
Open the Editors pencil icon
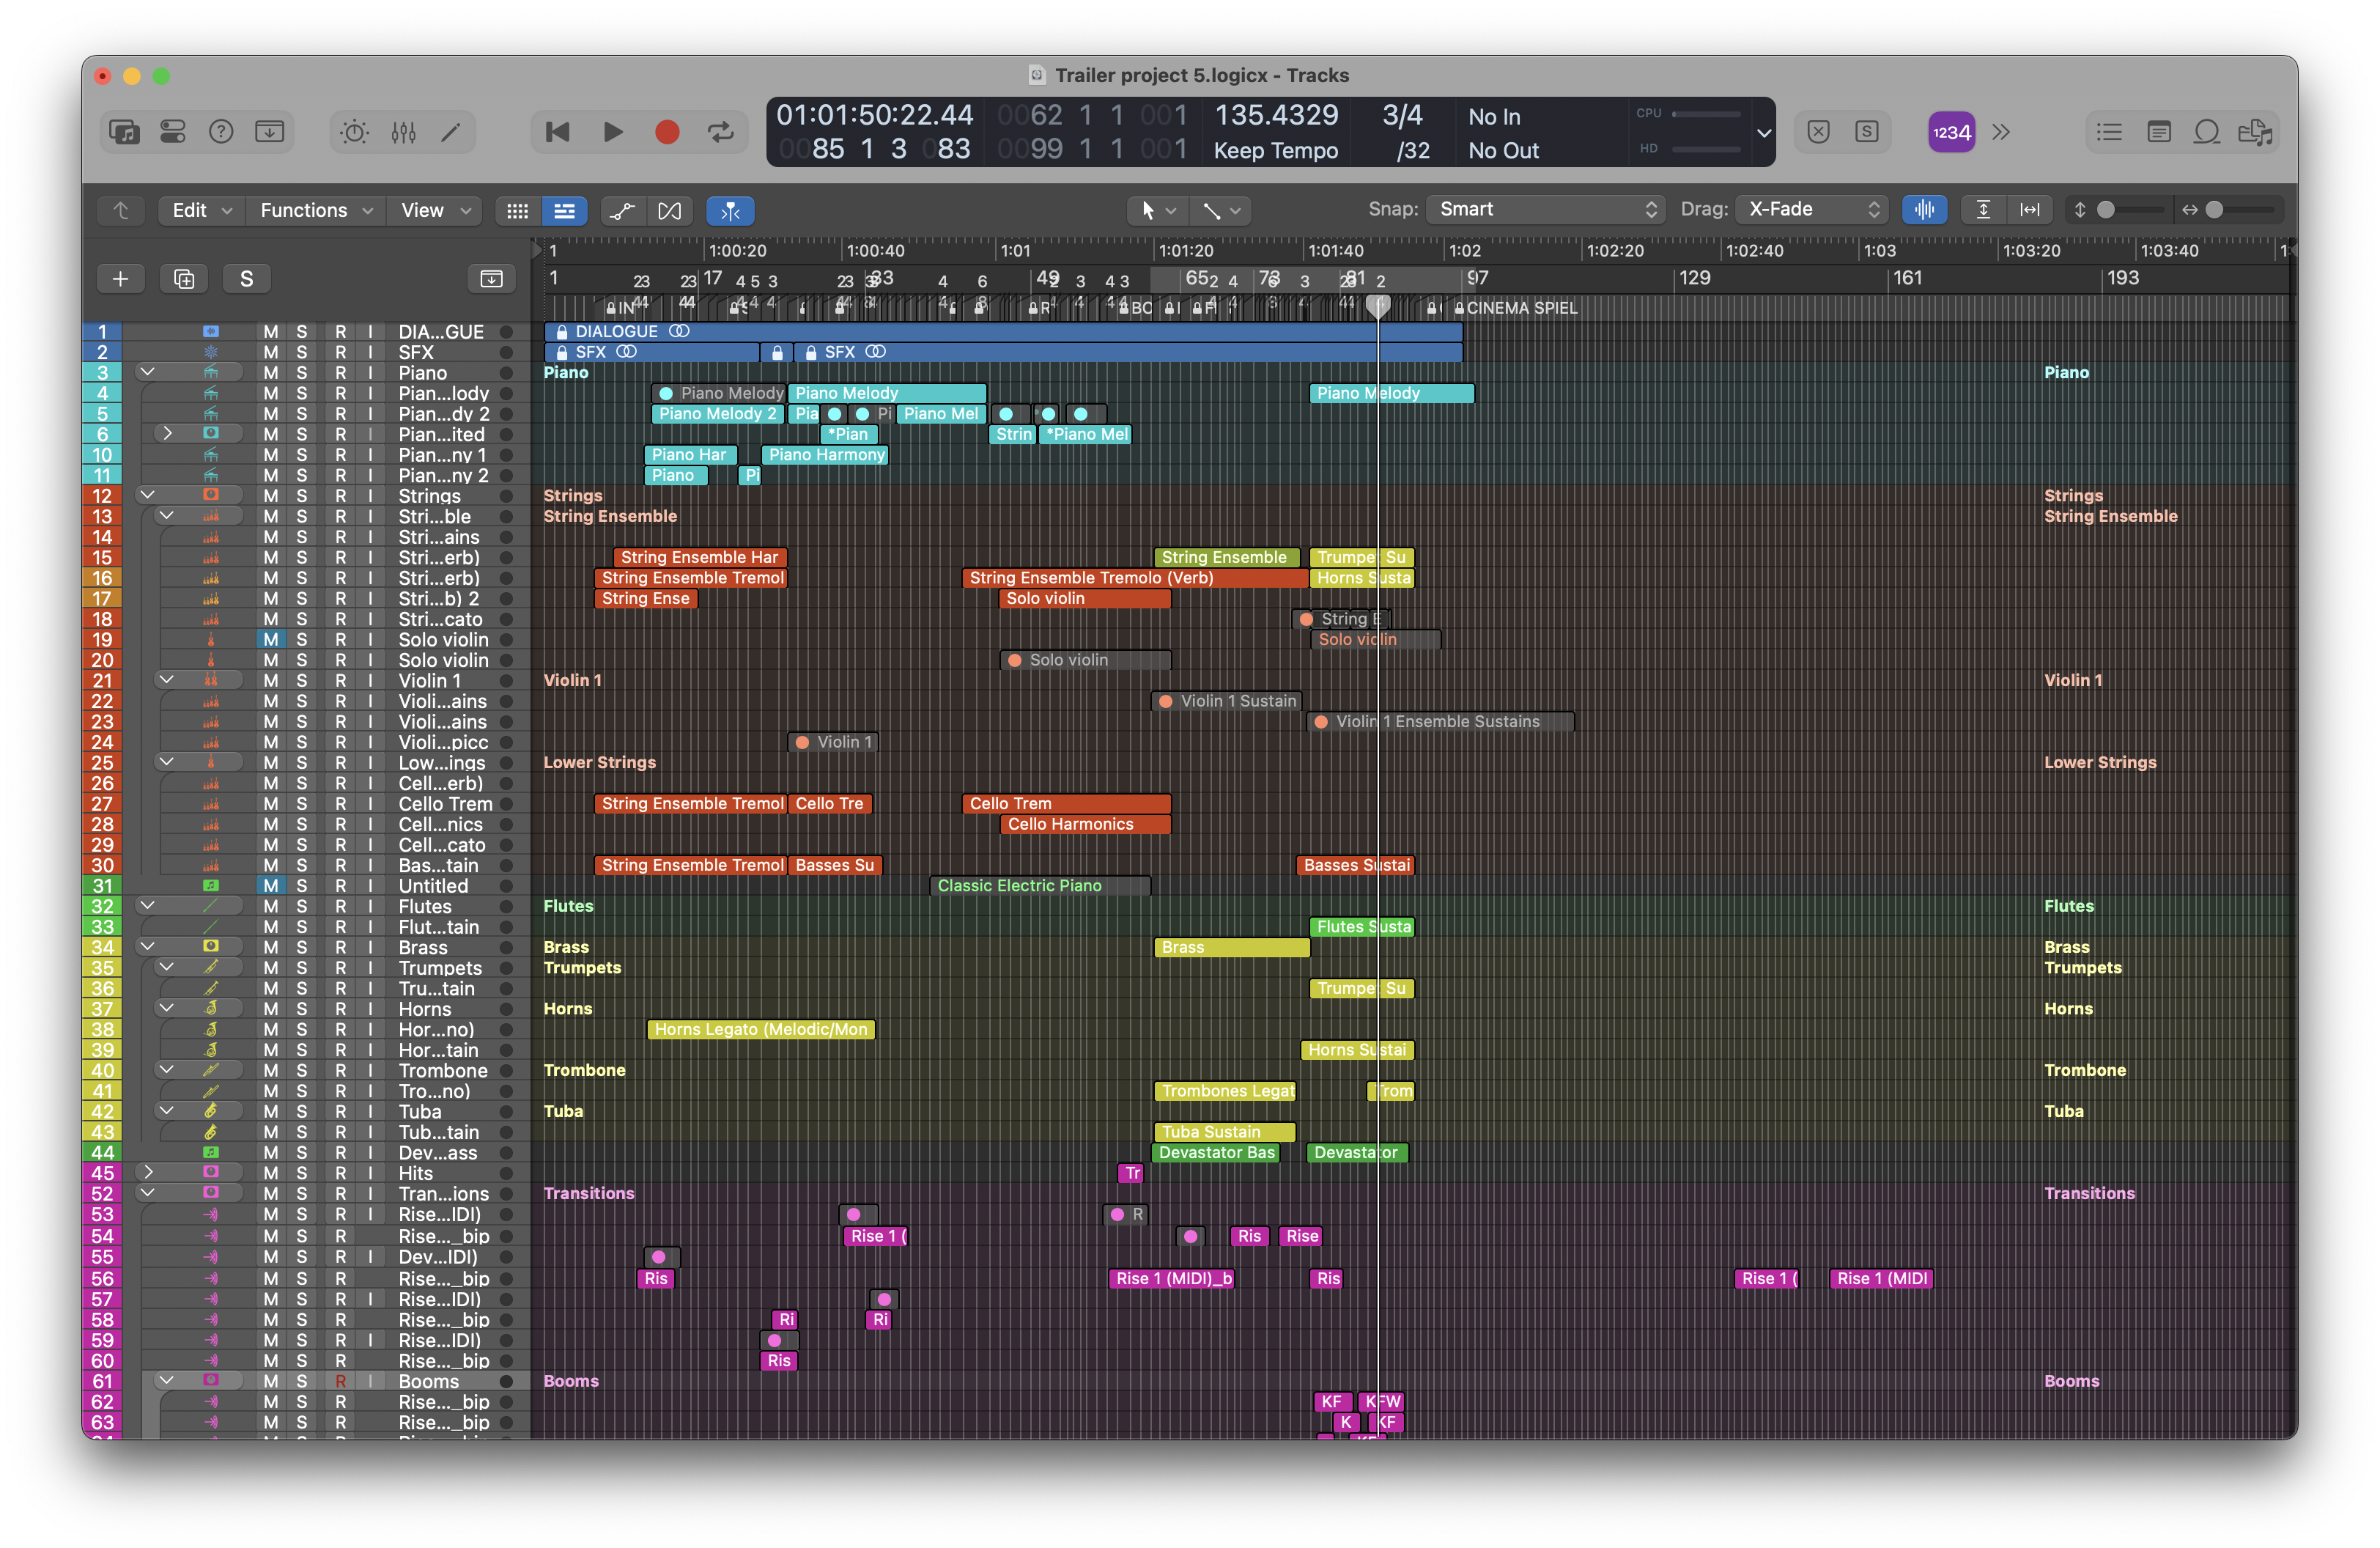click(451, 132)
